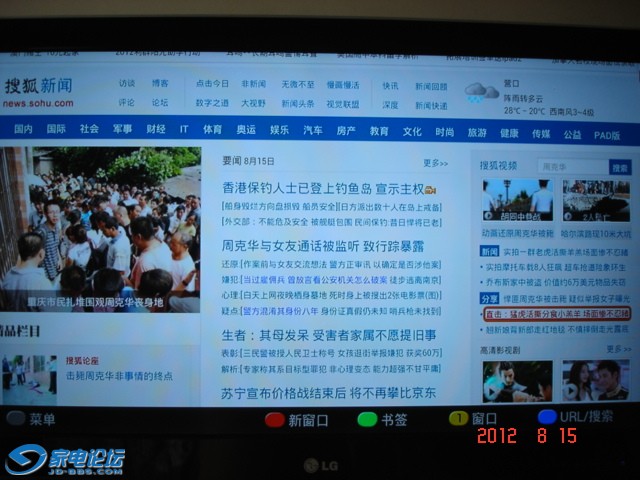The width and height of the screenshot is (640, 480).
Task: Click 更多>> beside 高清影视剧
Action: click(x=618, y=349)
